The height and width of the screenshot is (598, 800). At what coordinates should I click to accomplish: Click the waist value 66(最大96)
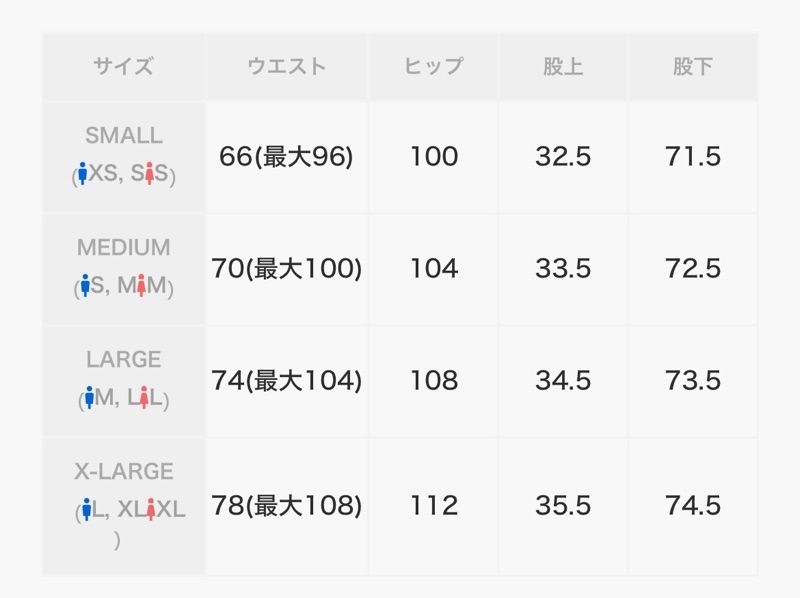click(x=286, y=156)
